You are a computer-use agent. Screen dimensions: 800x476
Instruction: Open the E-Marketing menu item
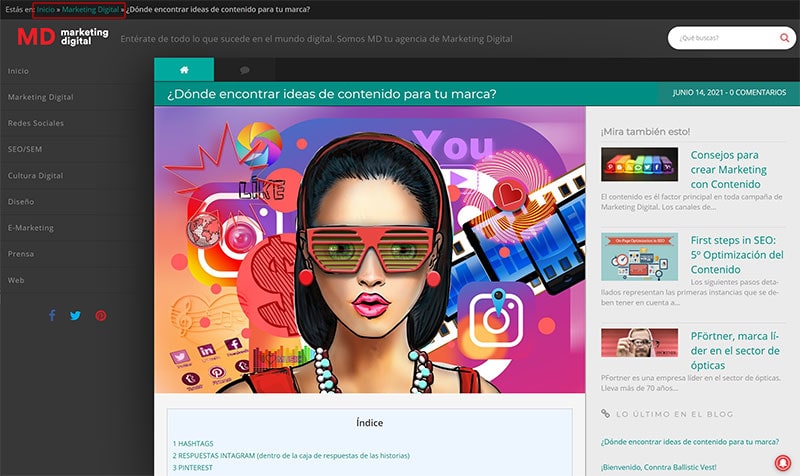coord(31,228)
